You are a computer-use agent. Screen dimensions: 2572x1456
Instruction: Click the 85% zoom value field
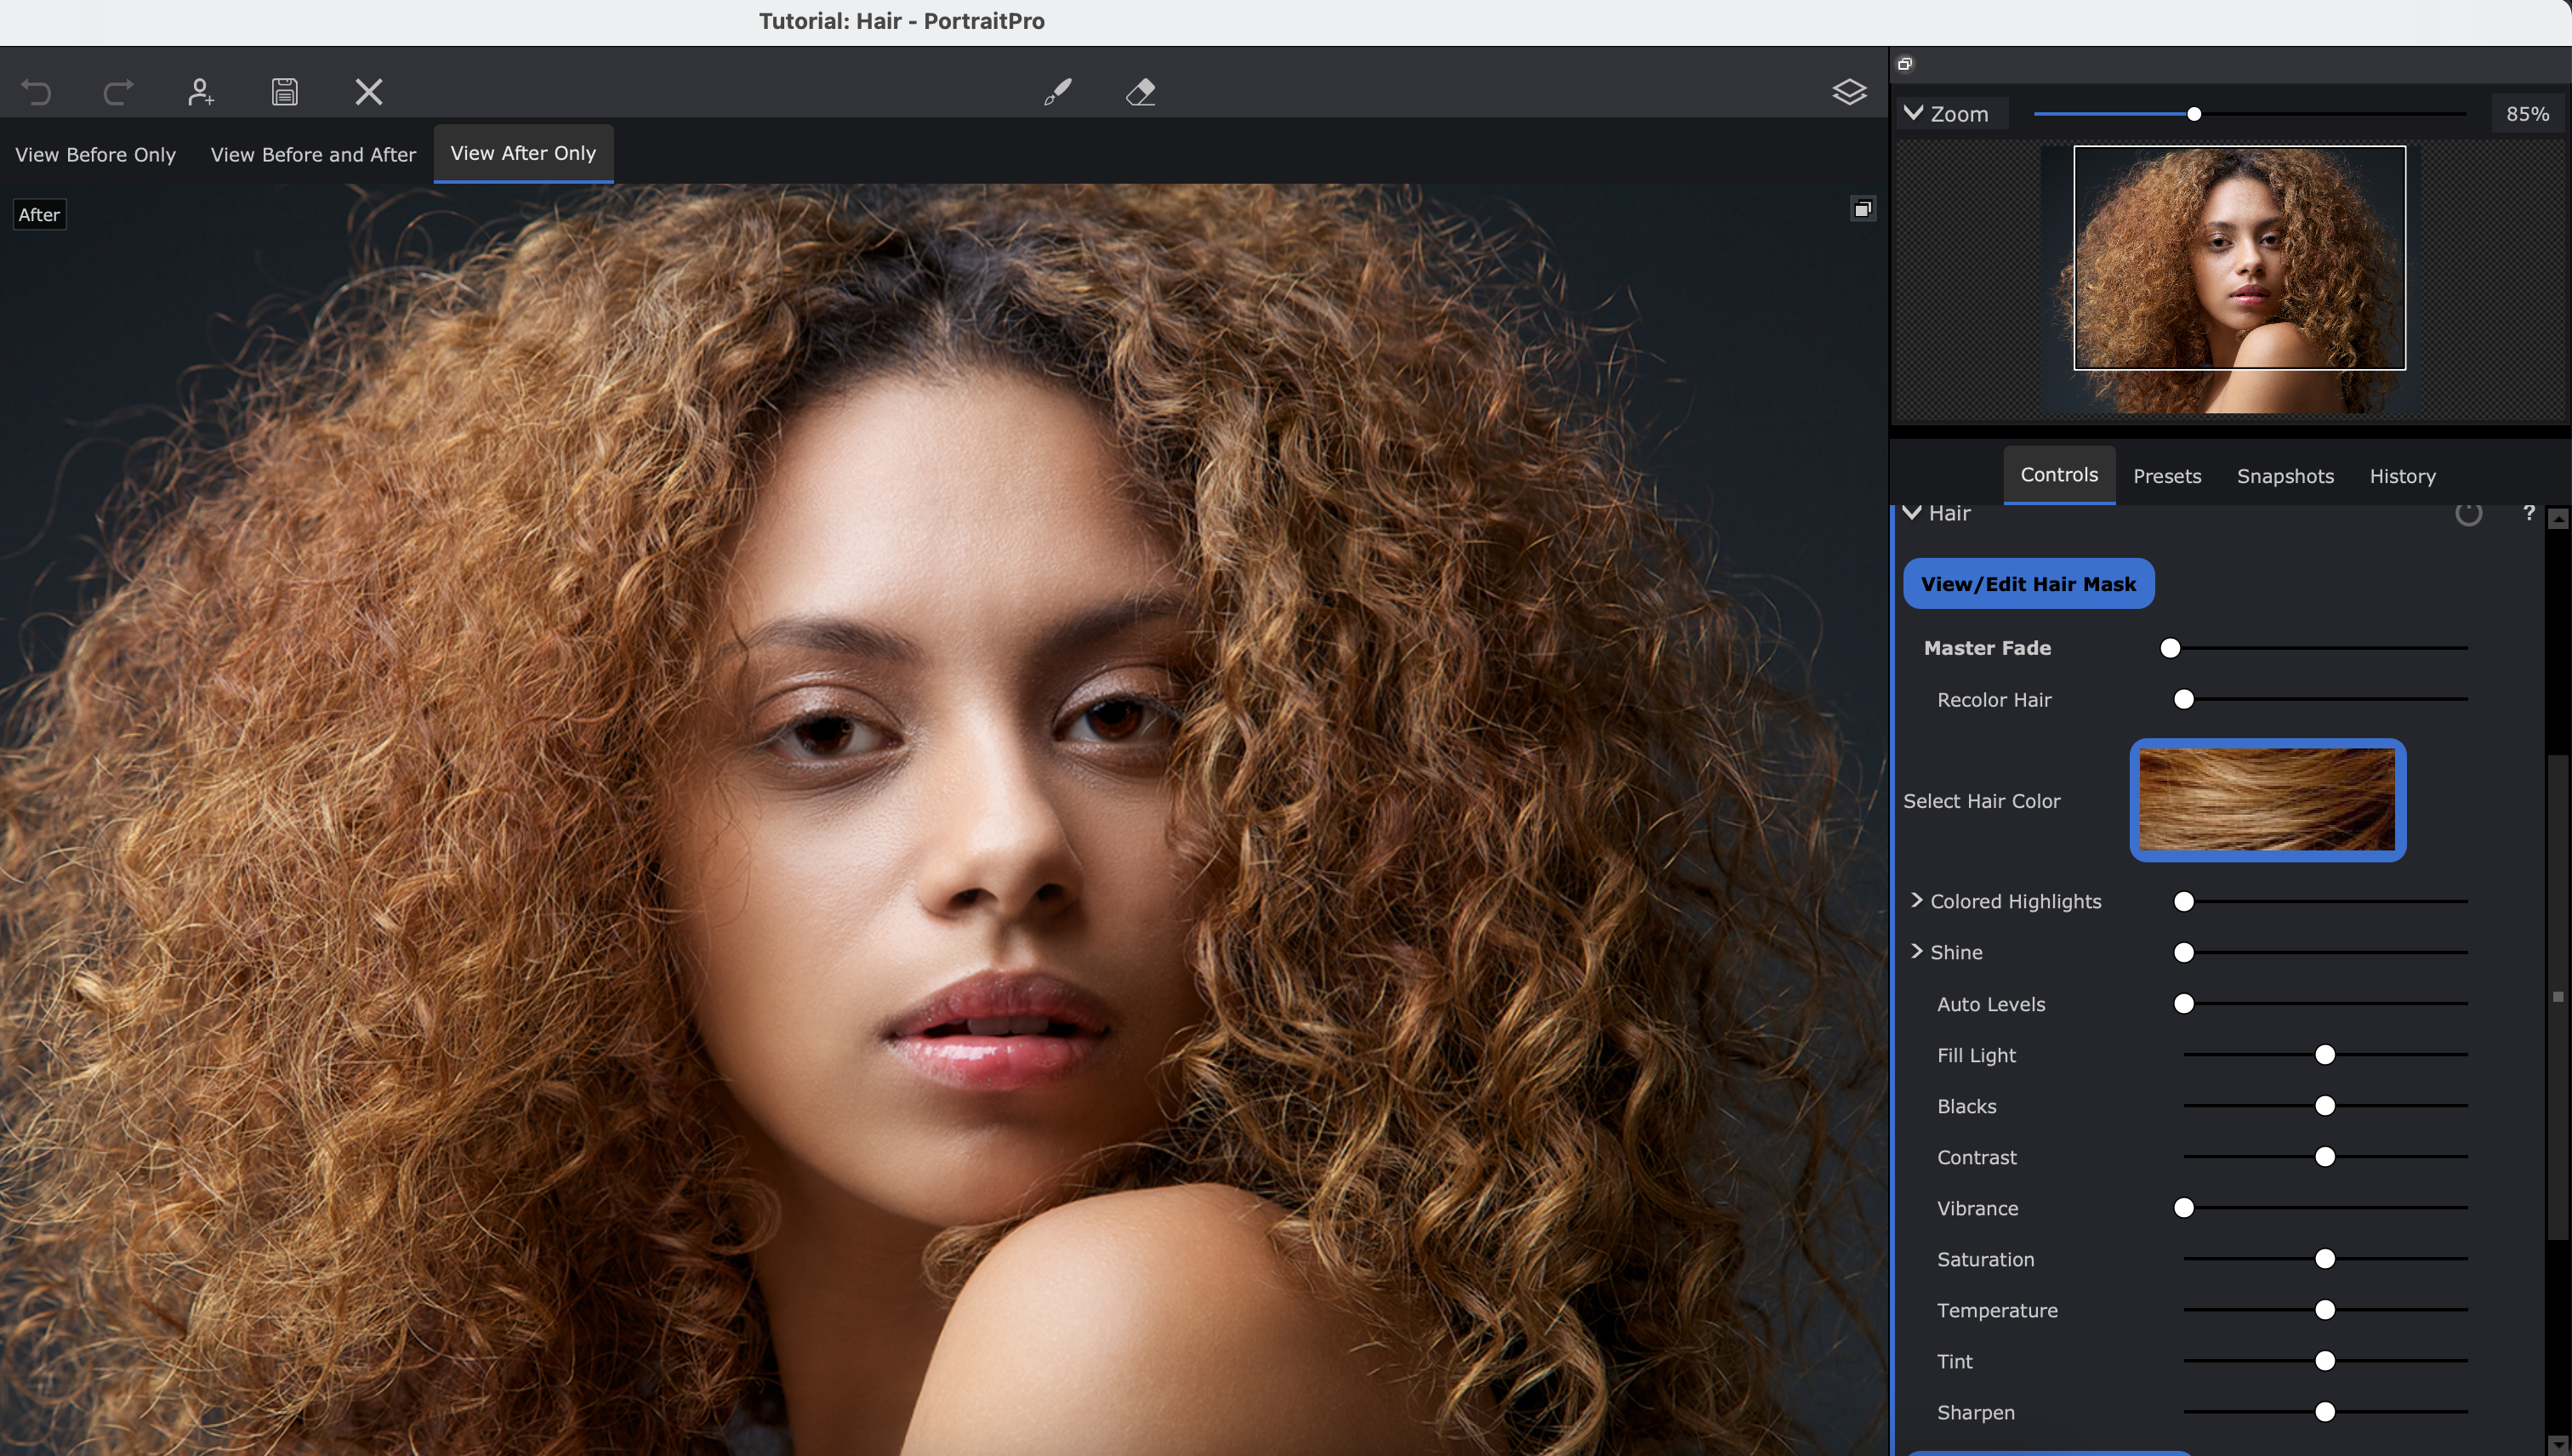tap(2527, 114)
